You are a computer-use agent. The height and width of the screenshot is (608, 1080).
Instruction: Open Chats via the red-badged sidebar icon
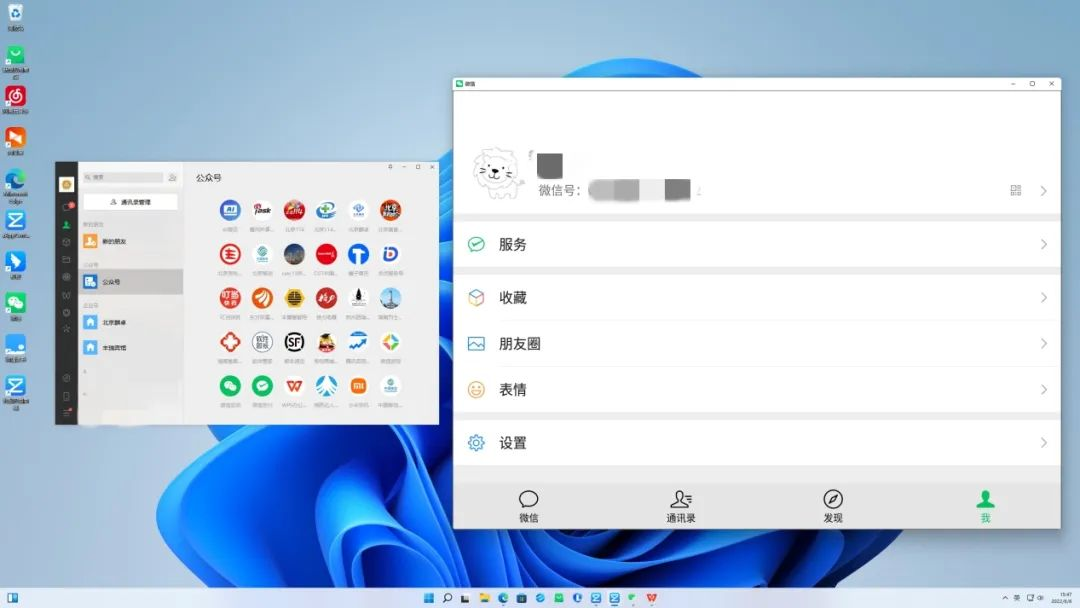(66, 205)
